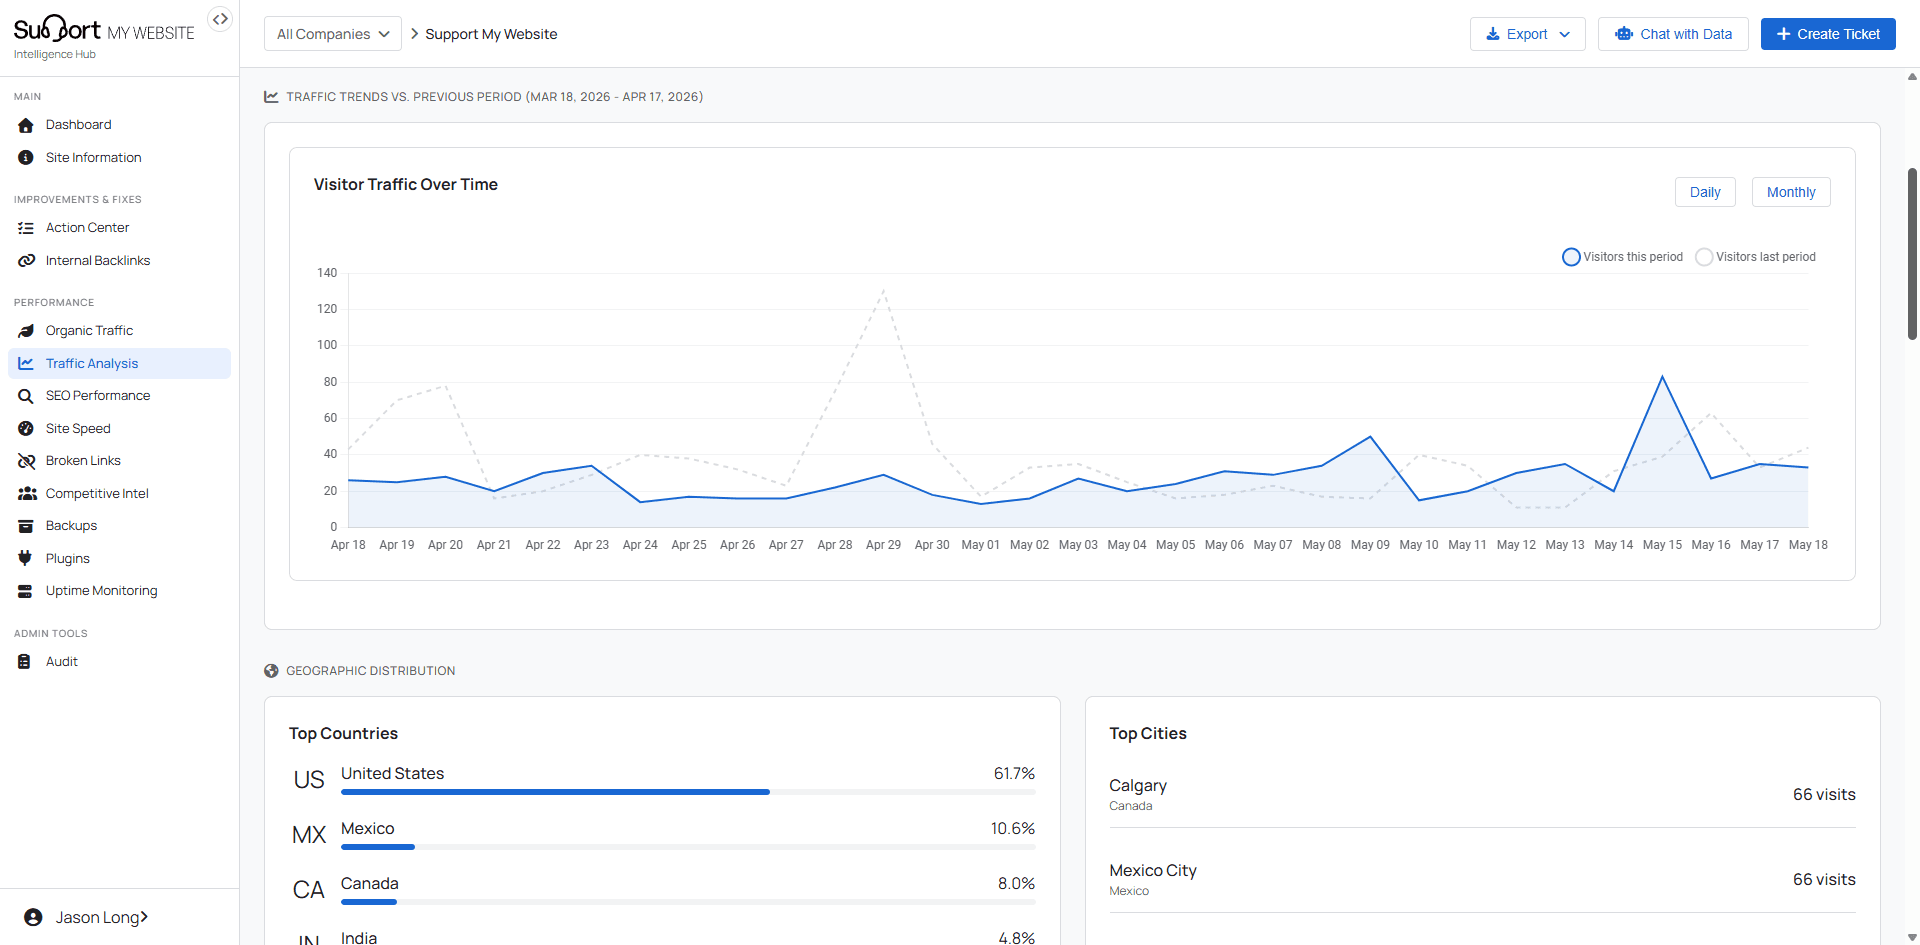Go to Action Center
1920x945 pixels.
tap(119, 228)
